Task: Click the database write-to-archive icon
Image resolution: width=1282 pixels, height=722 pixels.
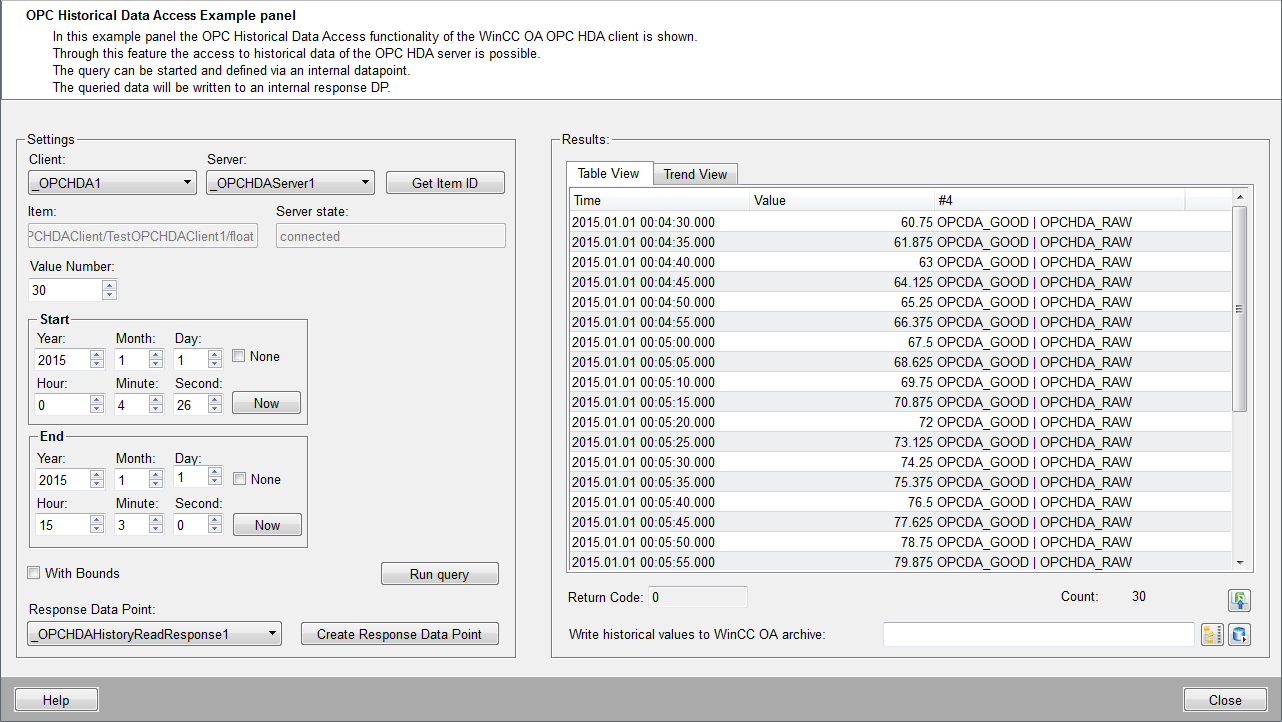Action: point(1239,634)
